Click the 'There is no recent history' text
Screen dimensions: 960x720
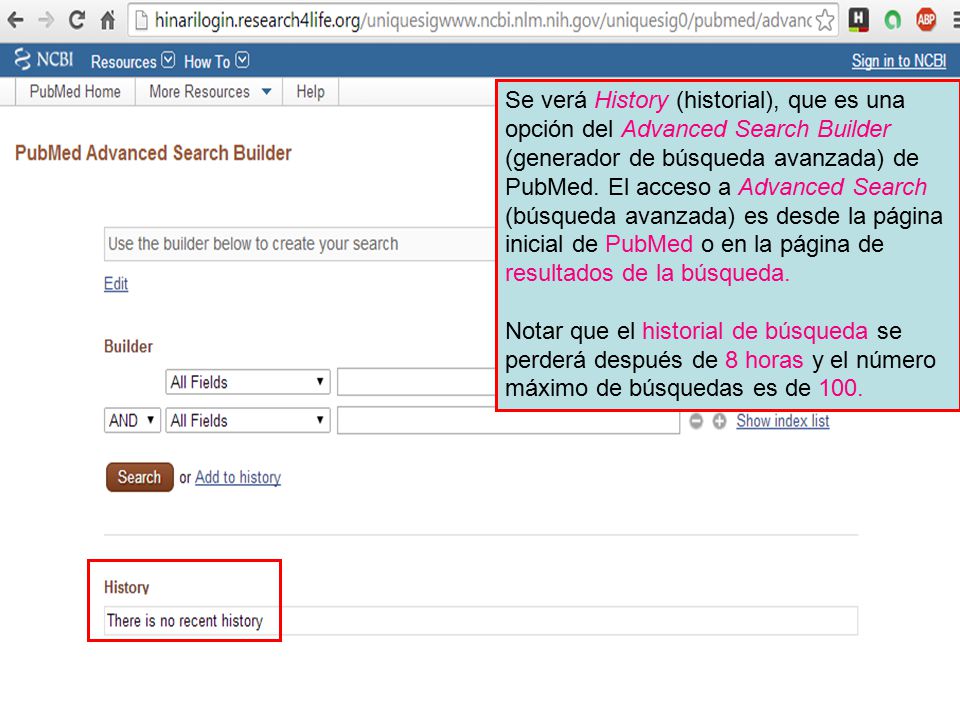pos(184,621)
